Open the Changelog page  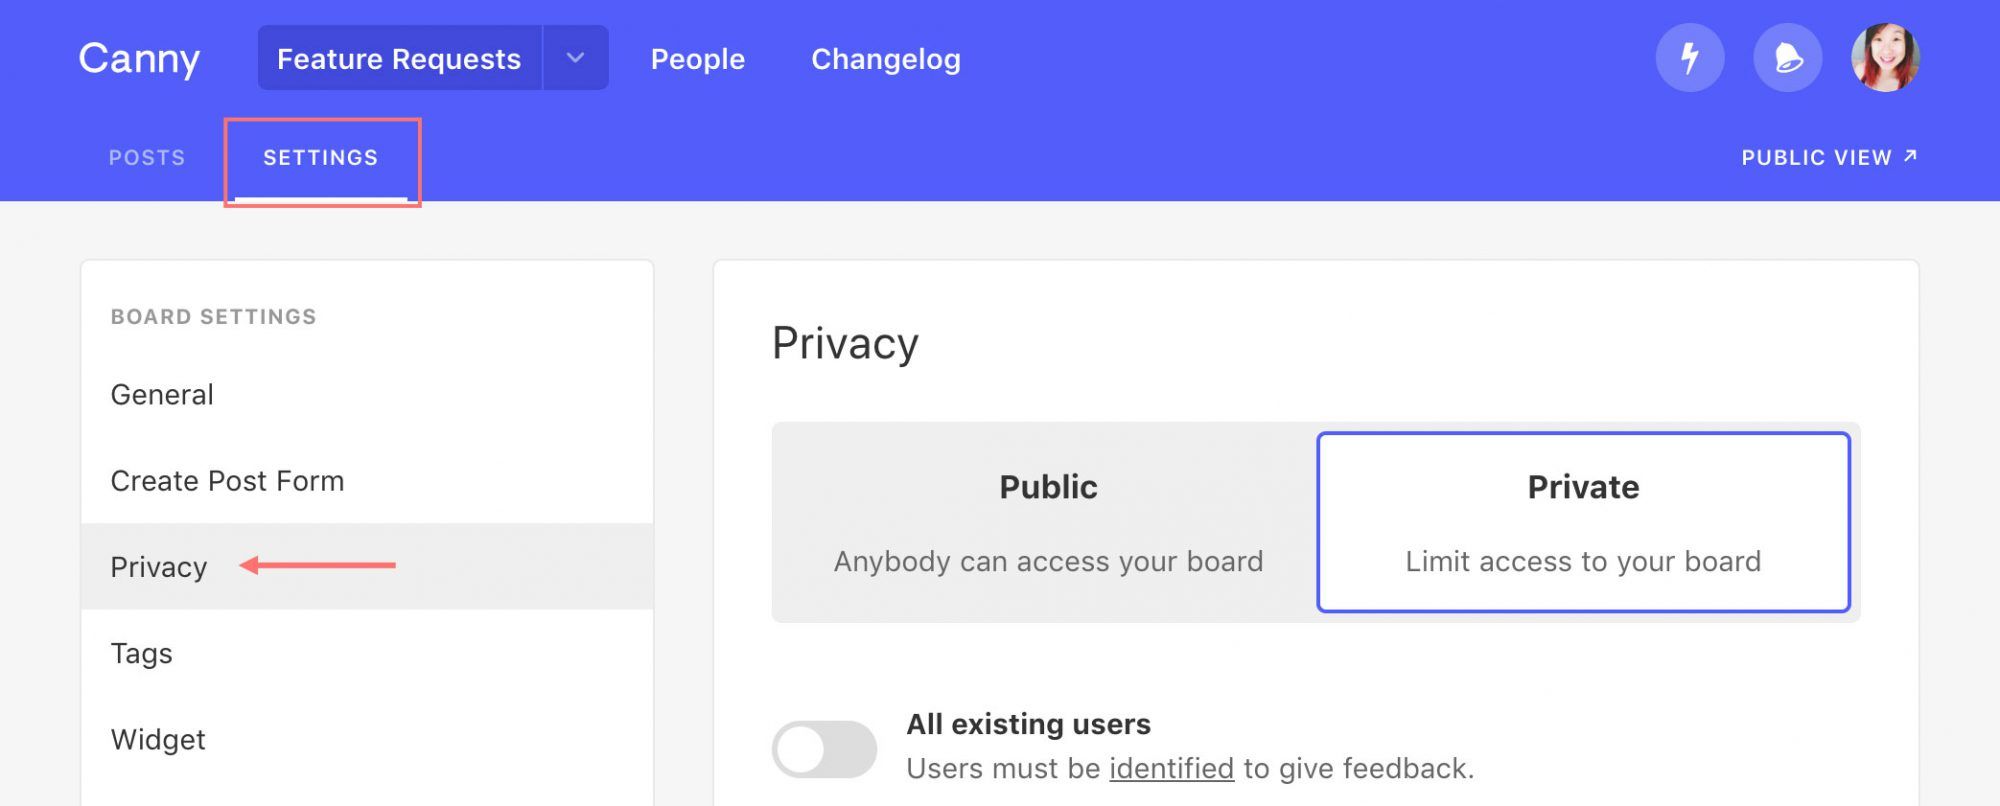886,59
